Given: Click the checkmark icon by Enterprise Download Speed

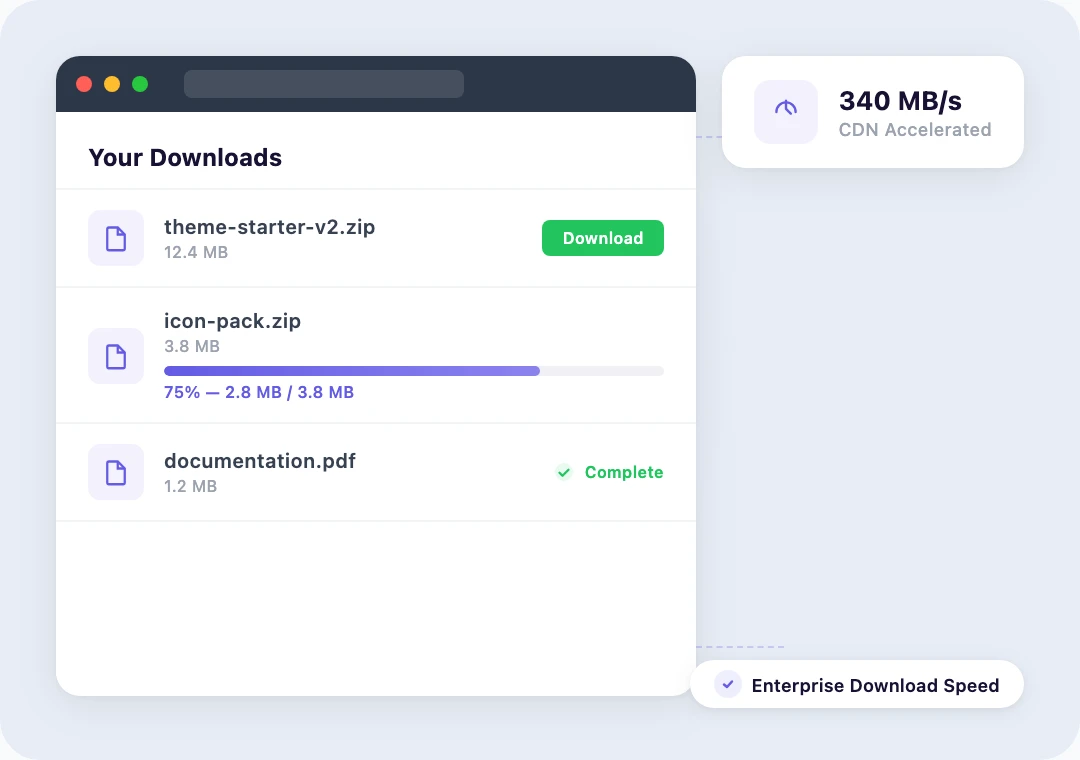Looking at the screenshot, I should [x=728, y=684].
